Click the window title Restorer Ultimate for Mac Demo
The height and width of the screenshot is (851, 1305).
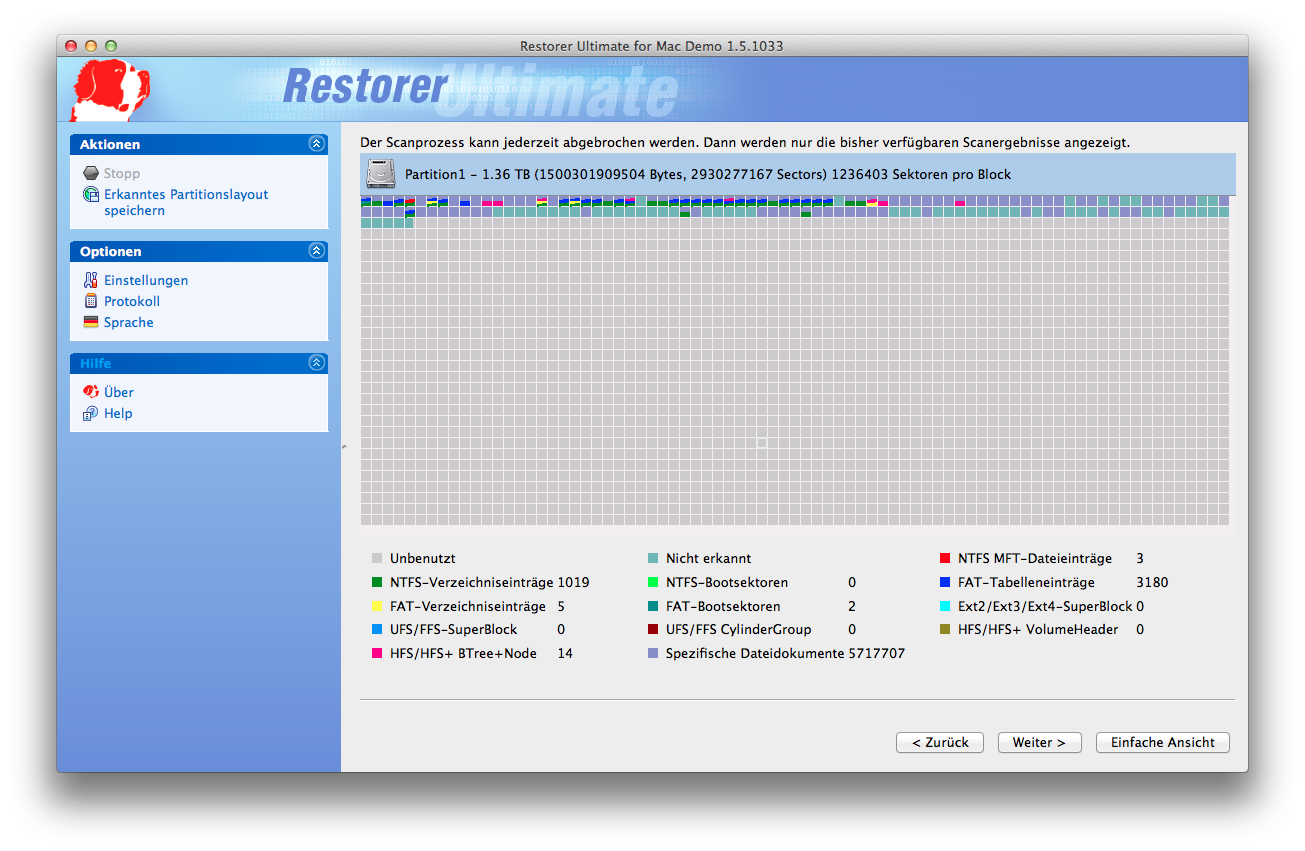652,46
